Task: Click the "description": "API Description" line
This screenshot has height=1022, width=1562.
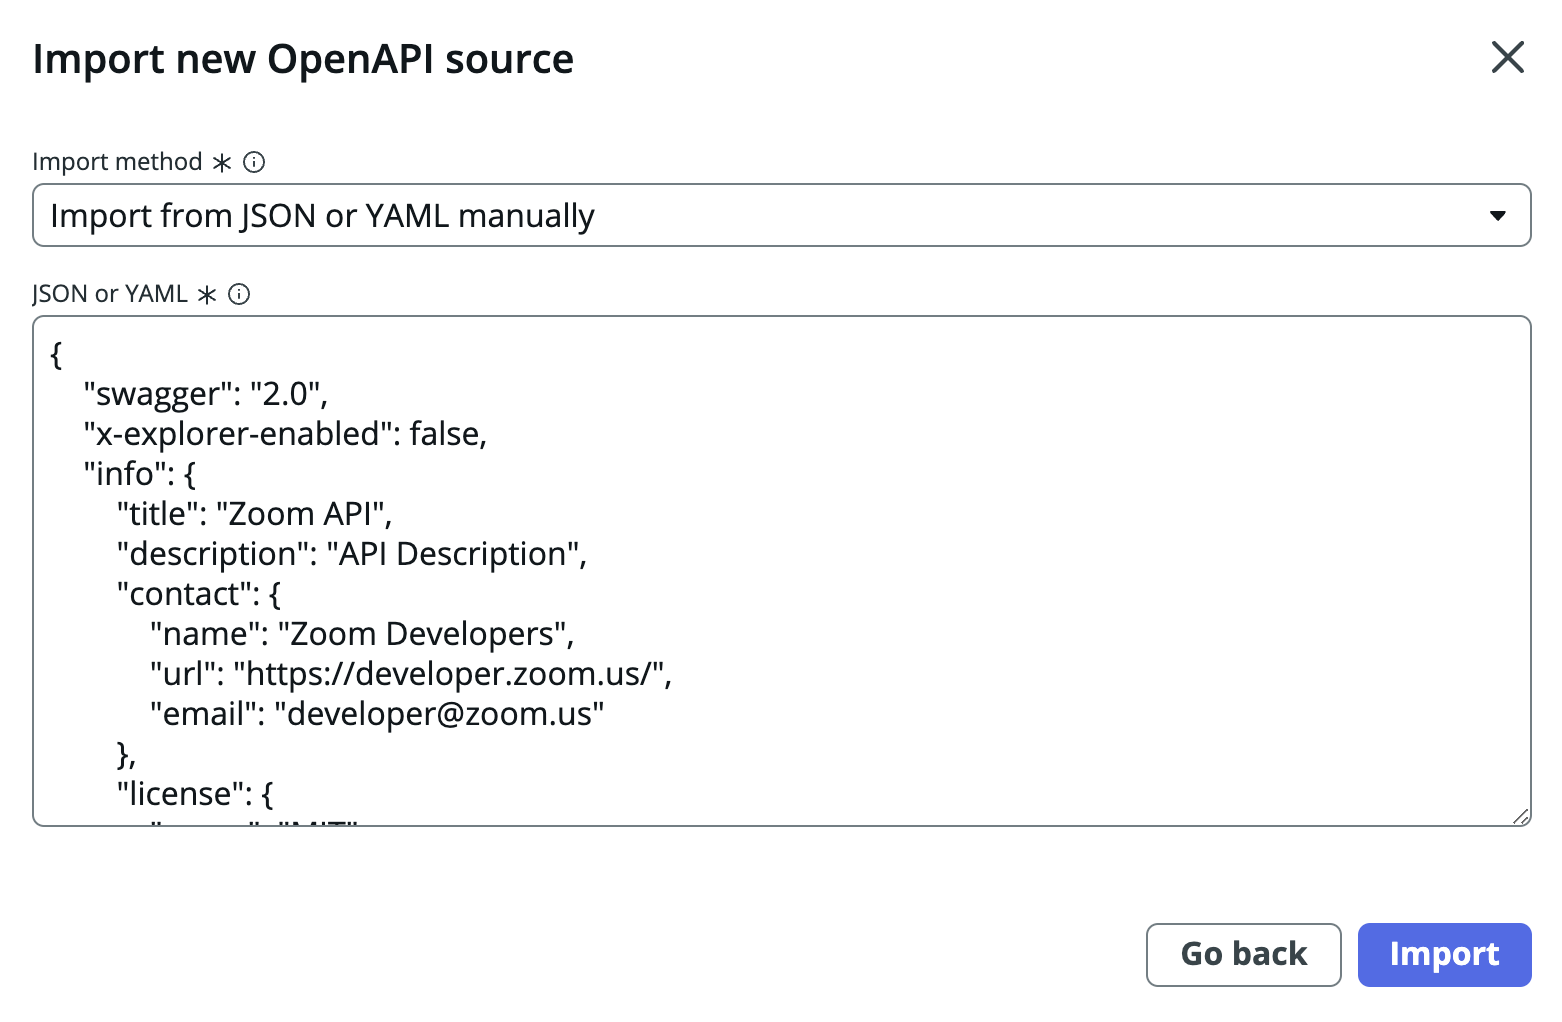Action: pos(351,554)
